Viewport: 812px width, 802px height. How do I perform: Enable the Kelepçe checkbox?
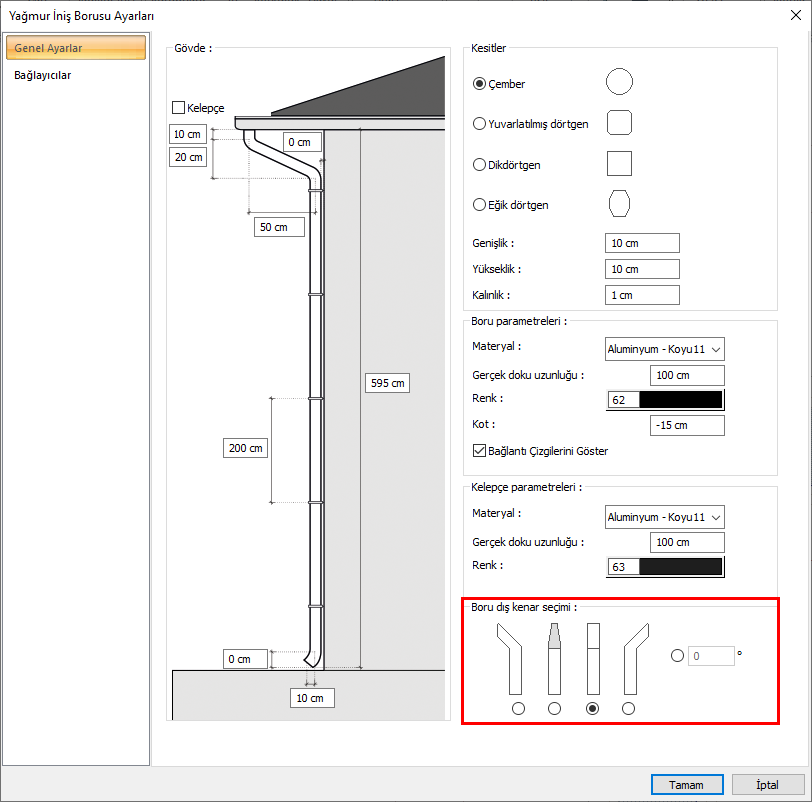[179, 107]
